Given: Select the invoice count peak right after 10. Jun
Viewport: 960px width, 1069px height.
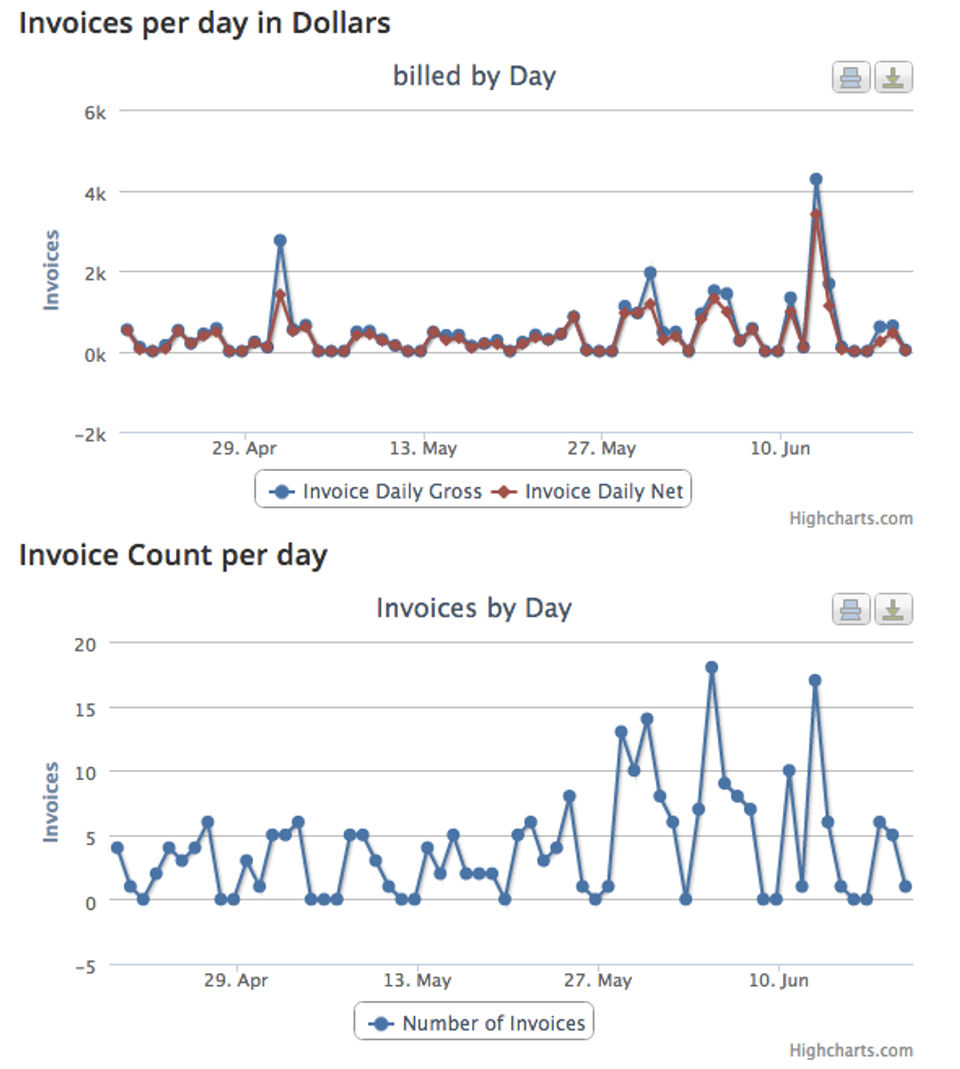Looking at the screenshot, I should tap(815, 680).
